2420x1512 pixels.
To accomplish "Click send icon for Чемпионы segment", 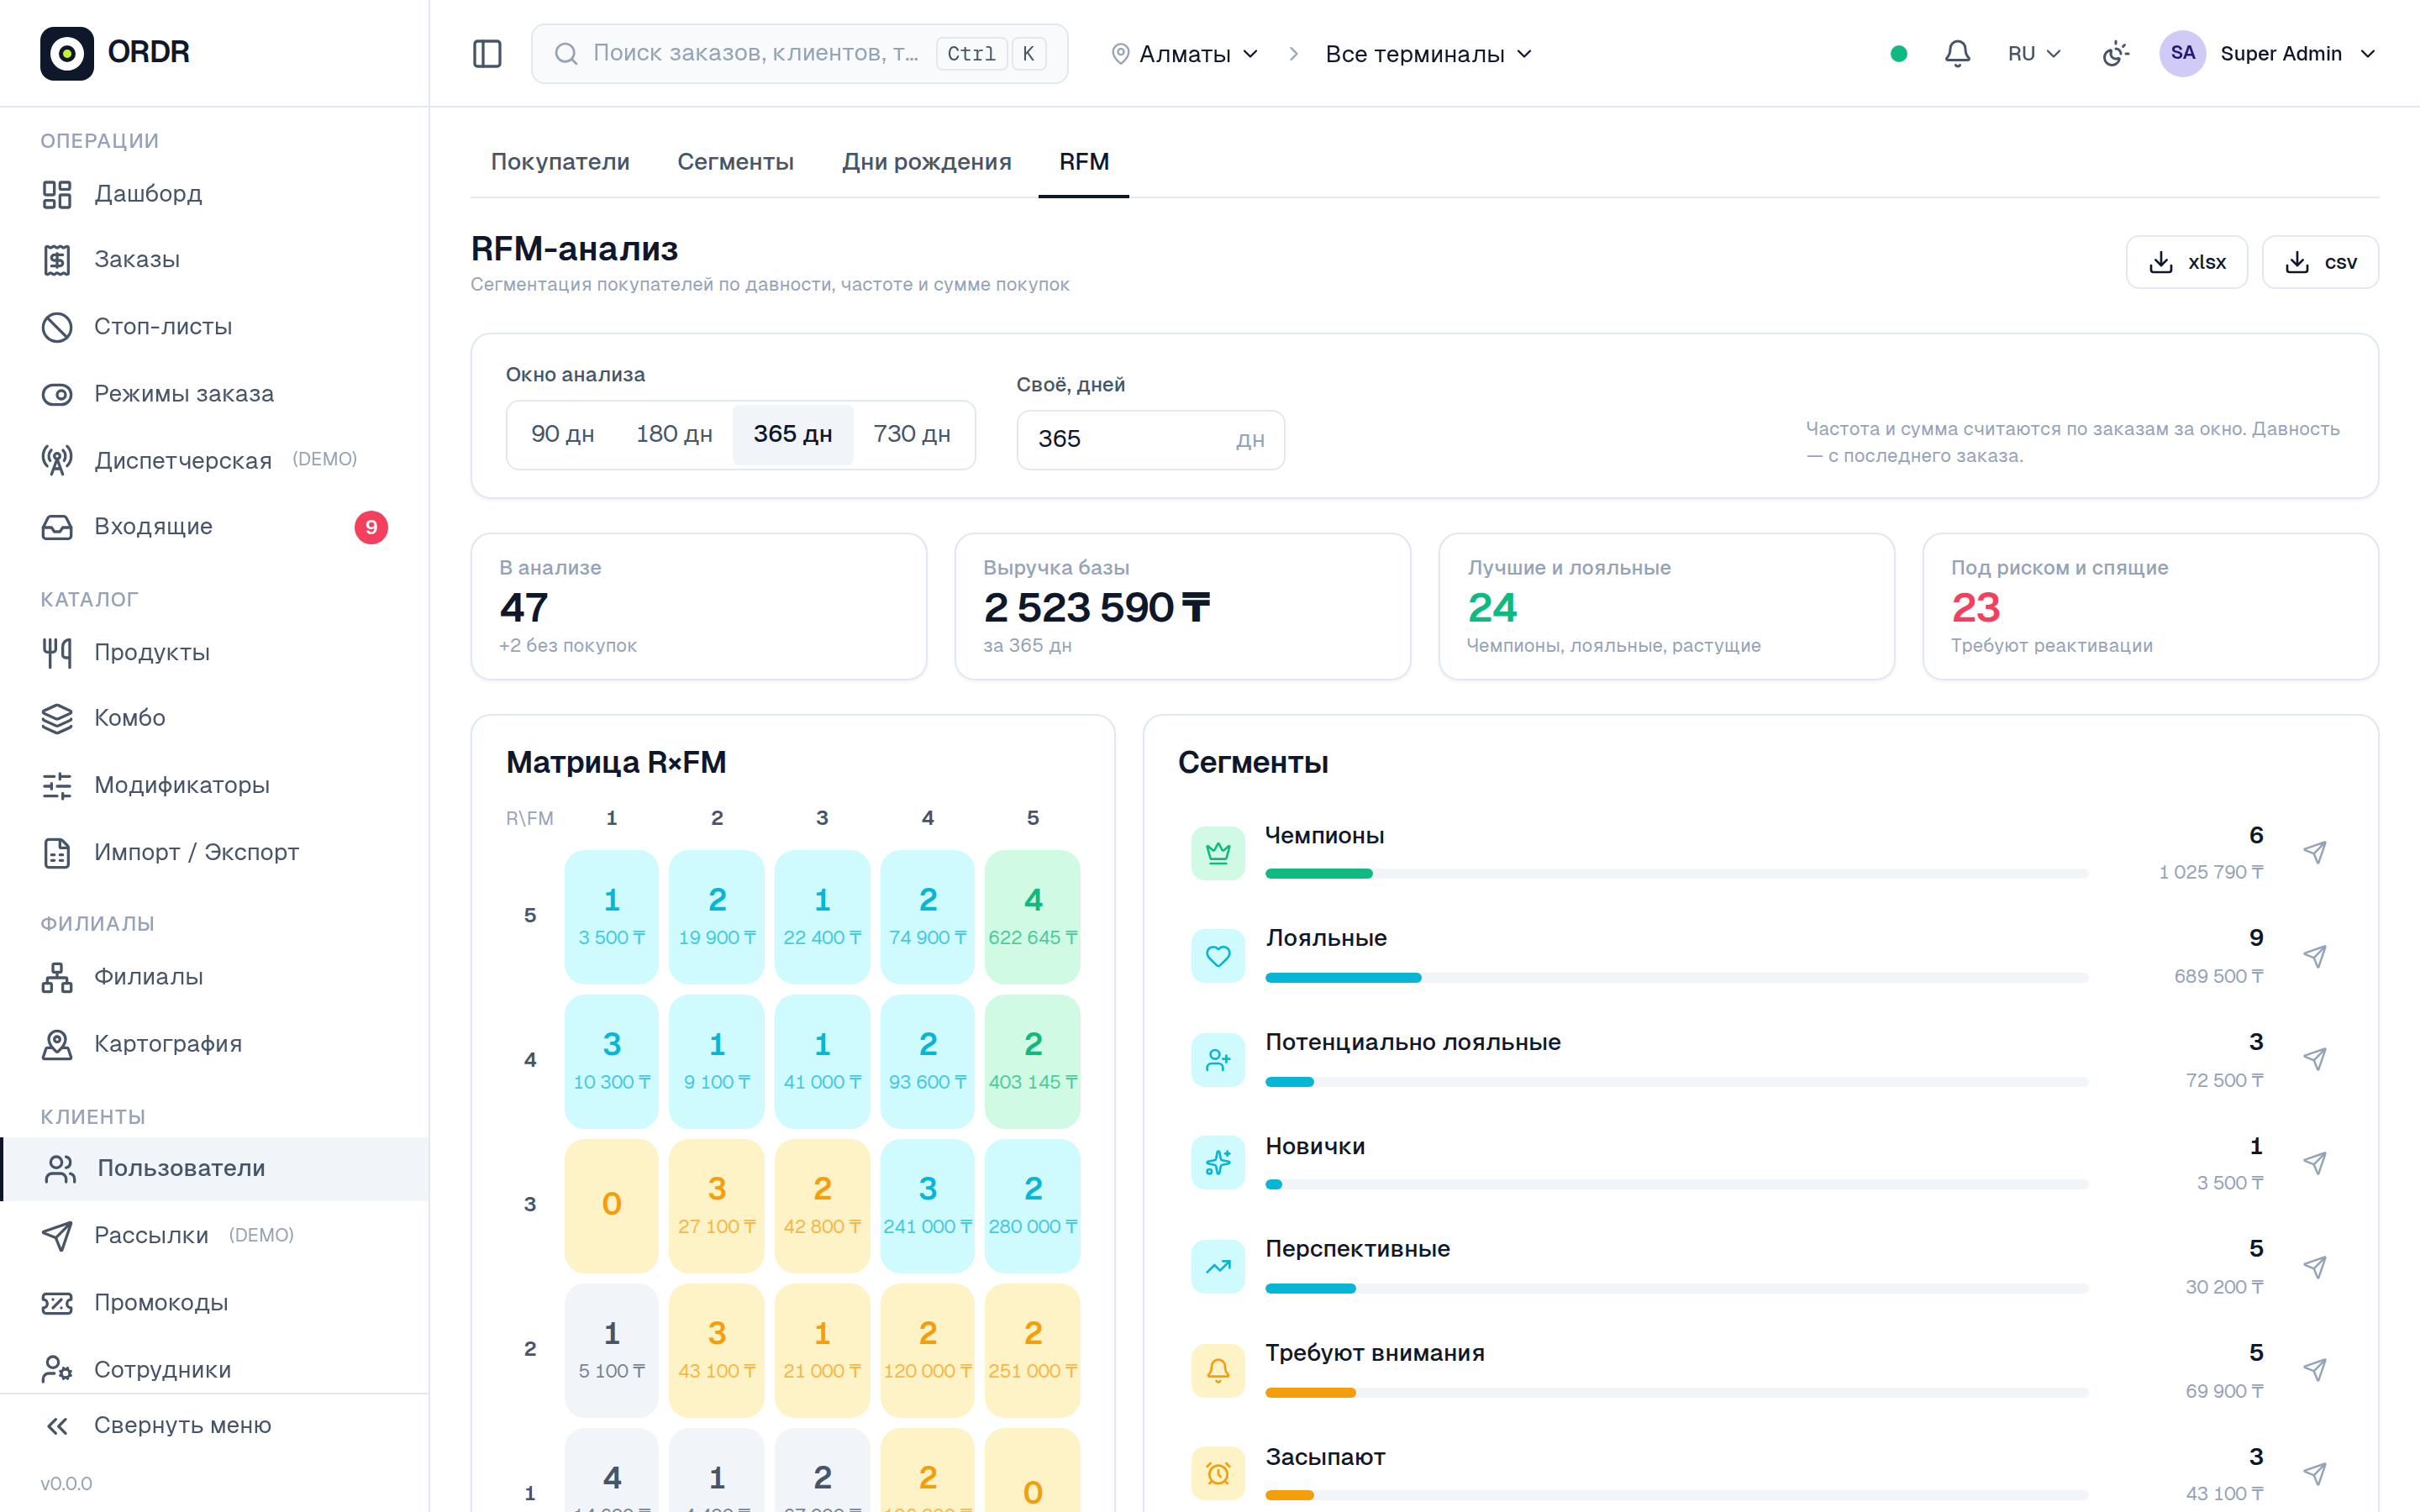I will tap(2314, 852).
